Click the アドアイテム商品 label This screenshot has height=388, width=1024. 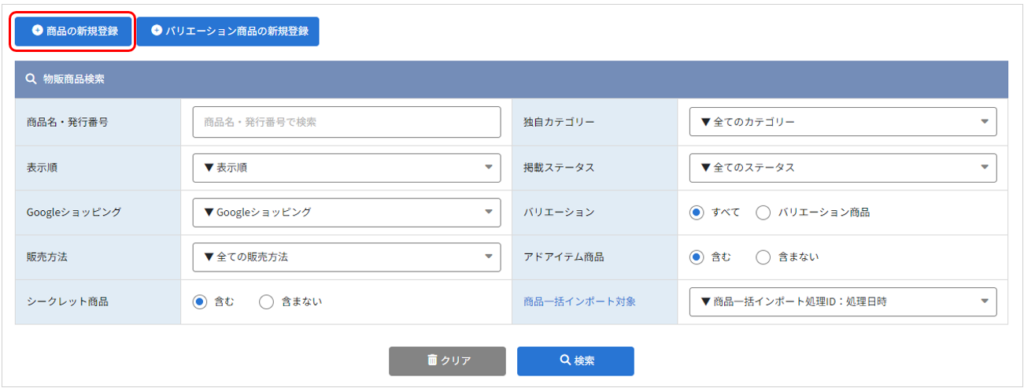tap(564, 257)
